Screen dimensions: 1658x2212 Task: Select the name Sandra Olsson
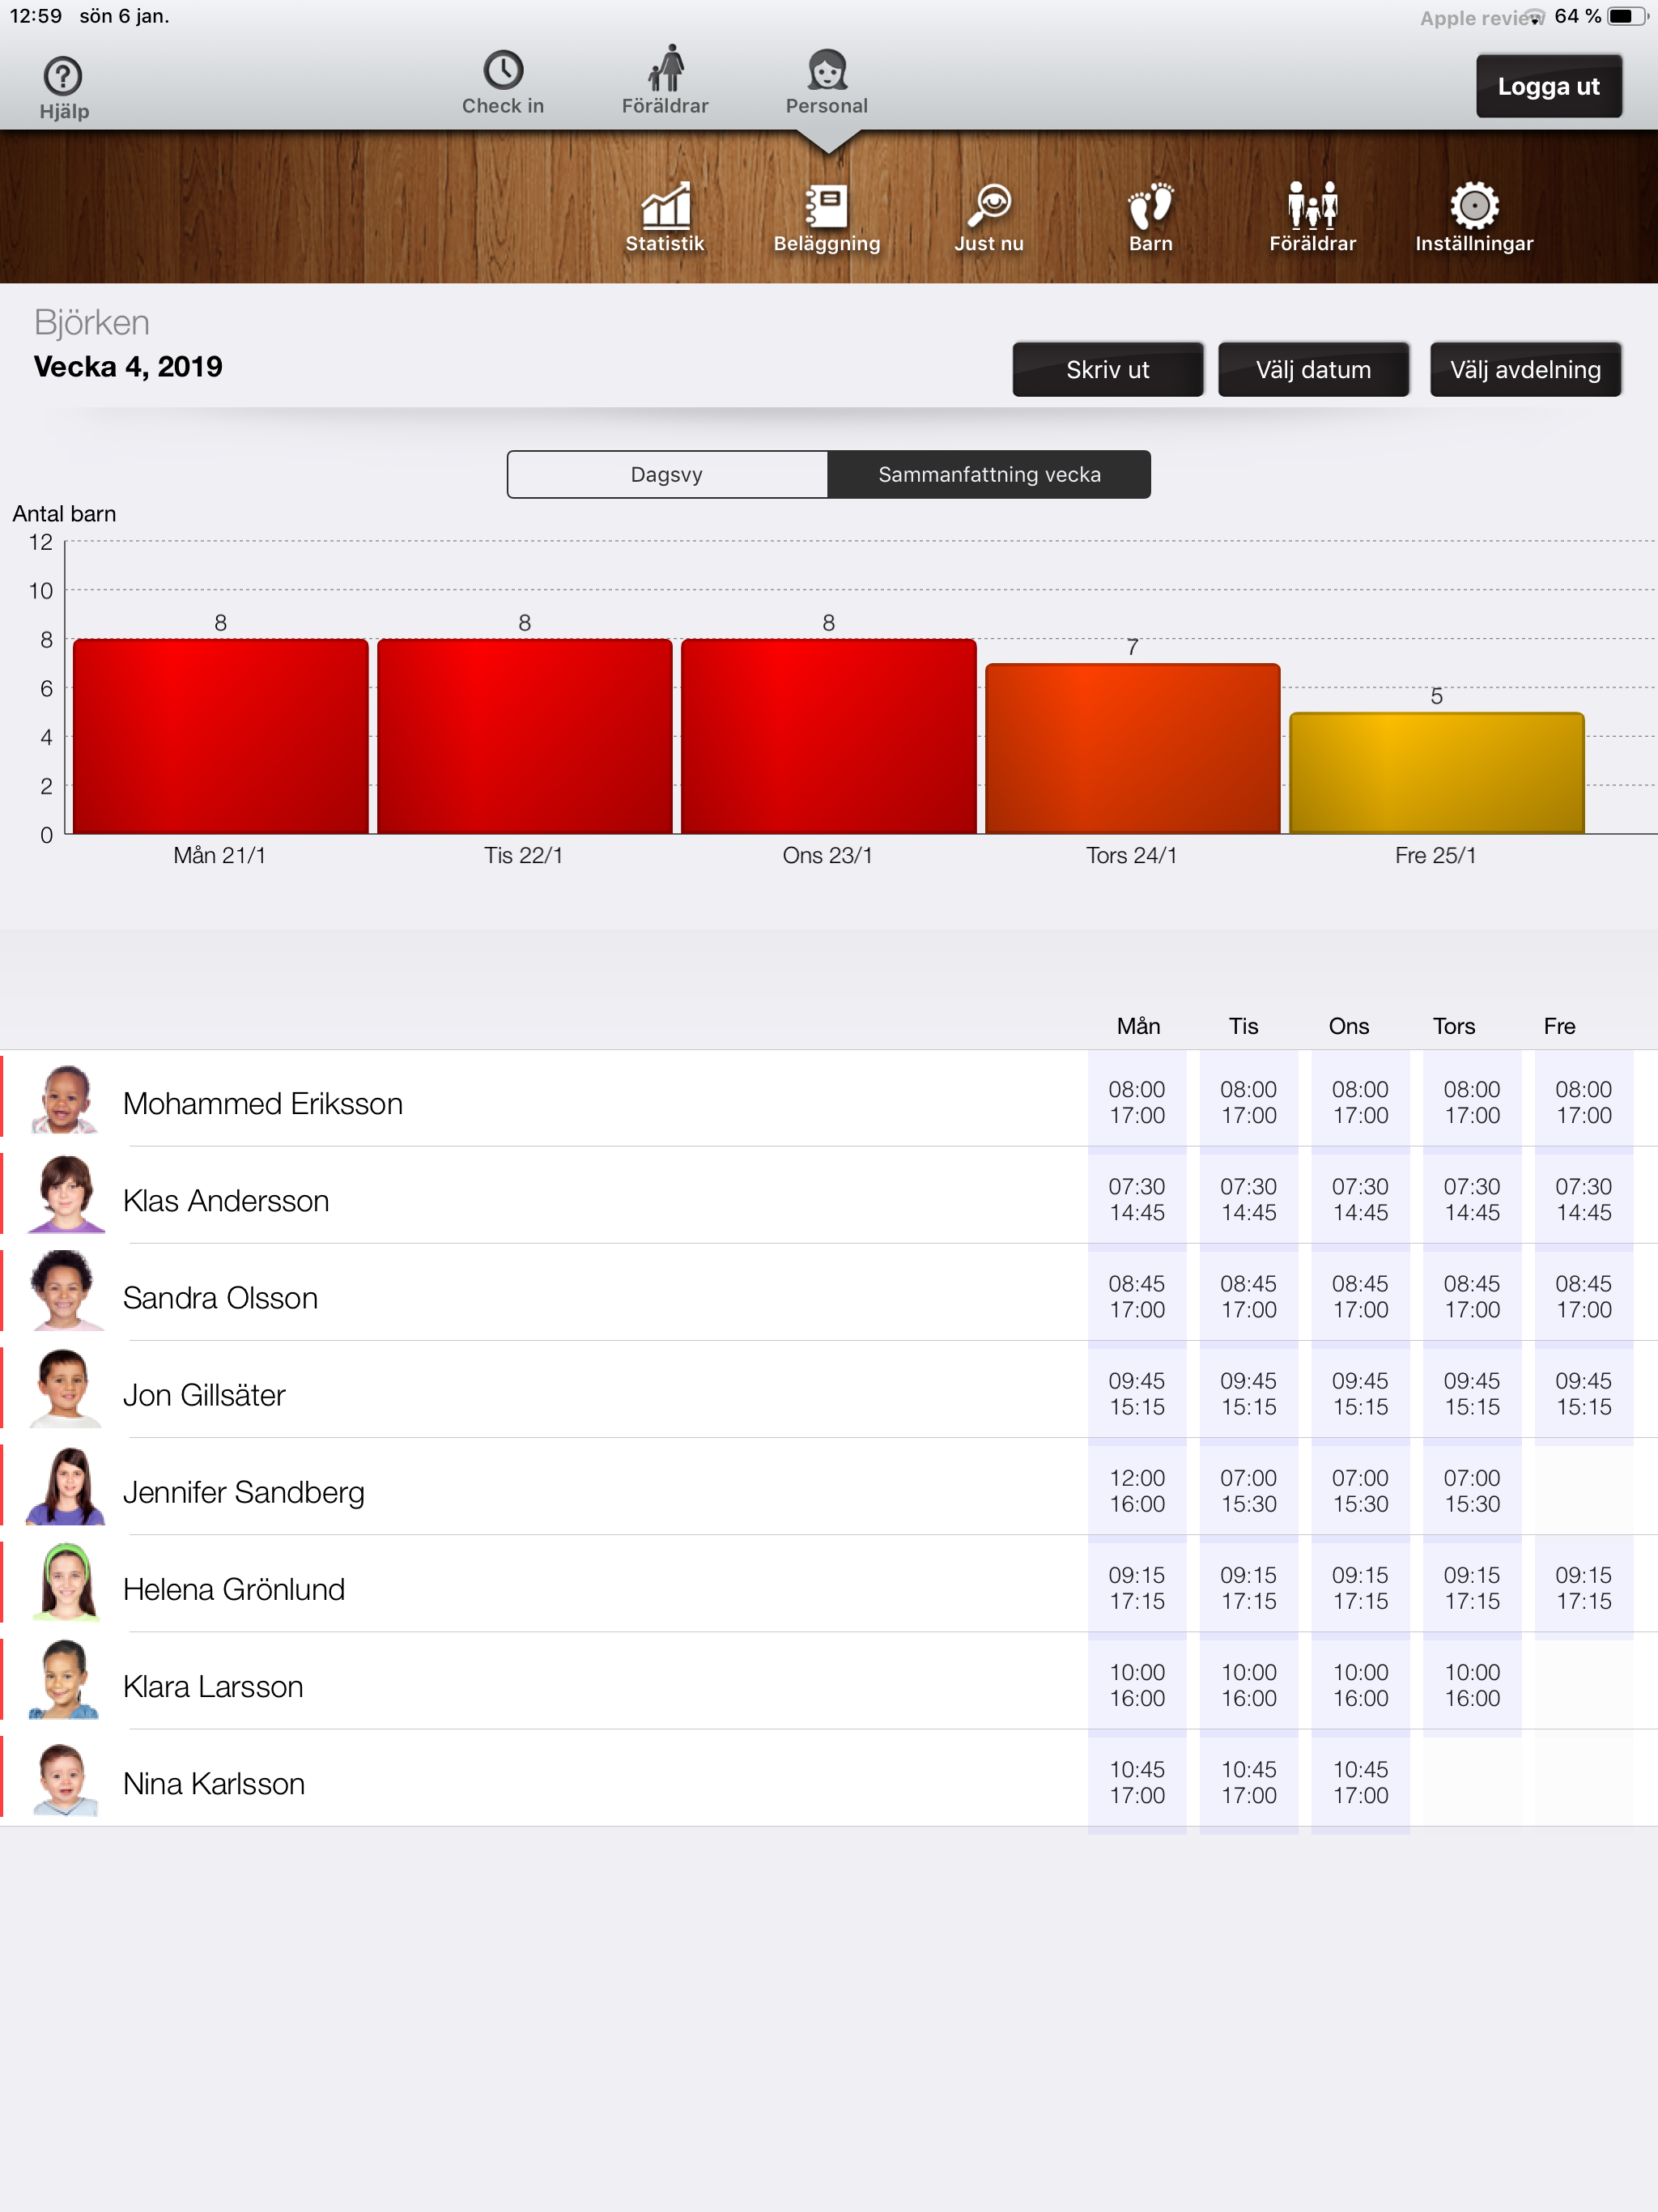pyautogui.click(x=220, y=1297)
